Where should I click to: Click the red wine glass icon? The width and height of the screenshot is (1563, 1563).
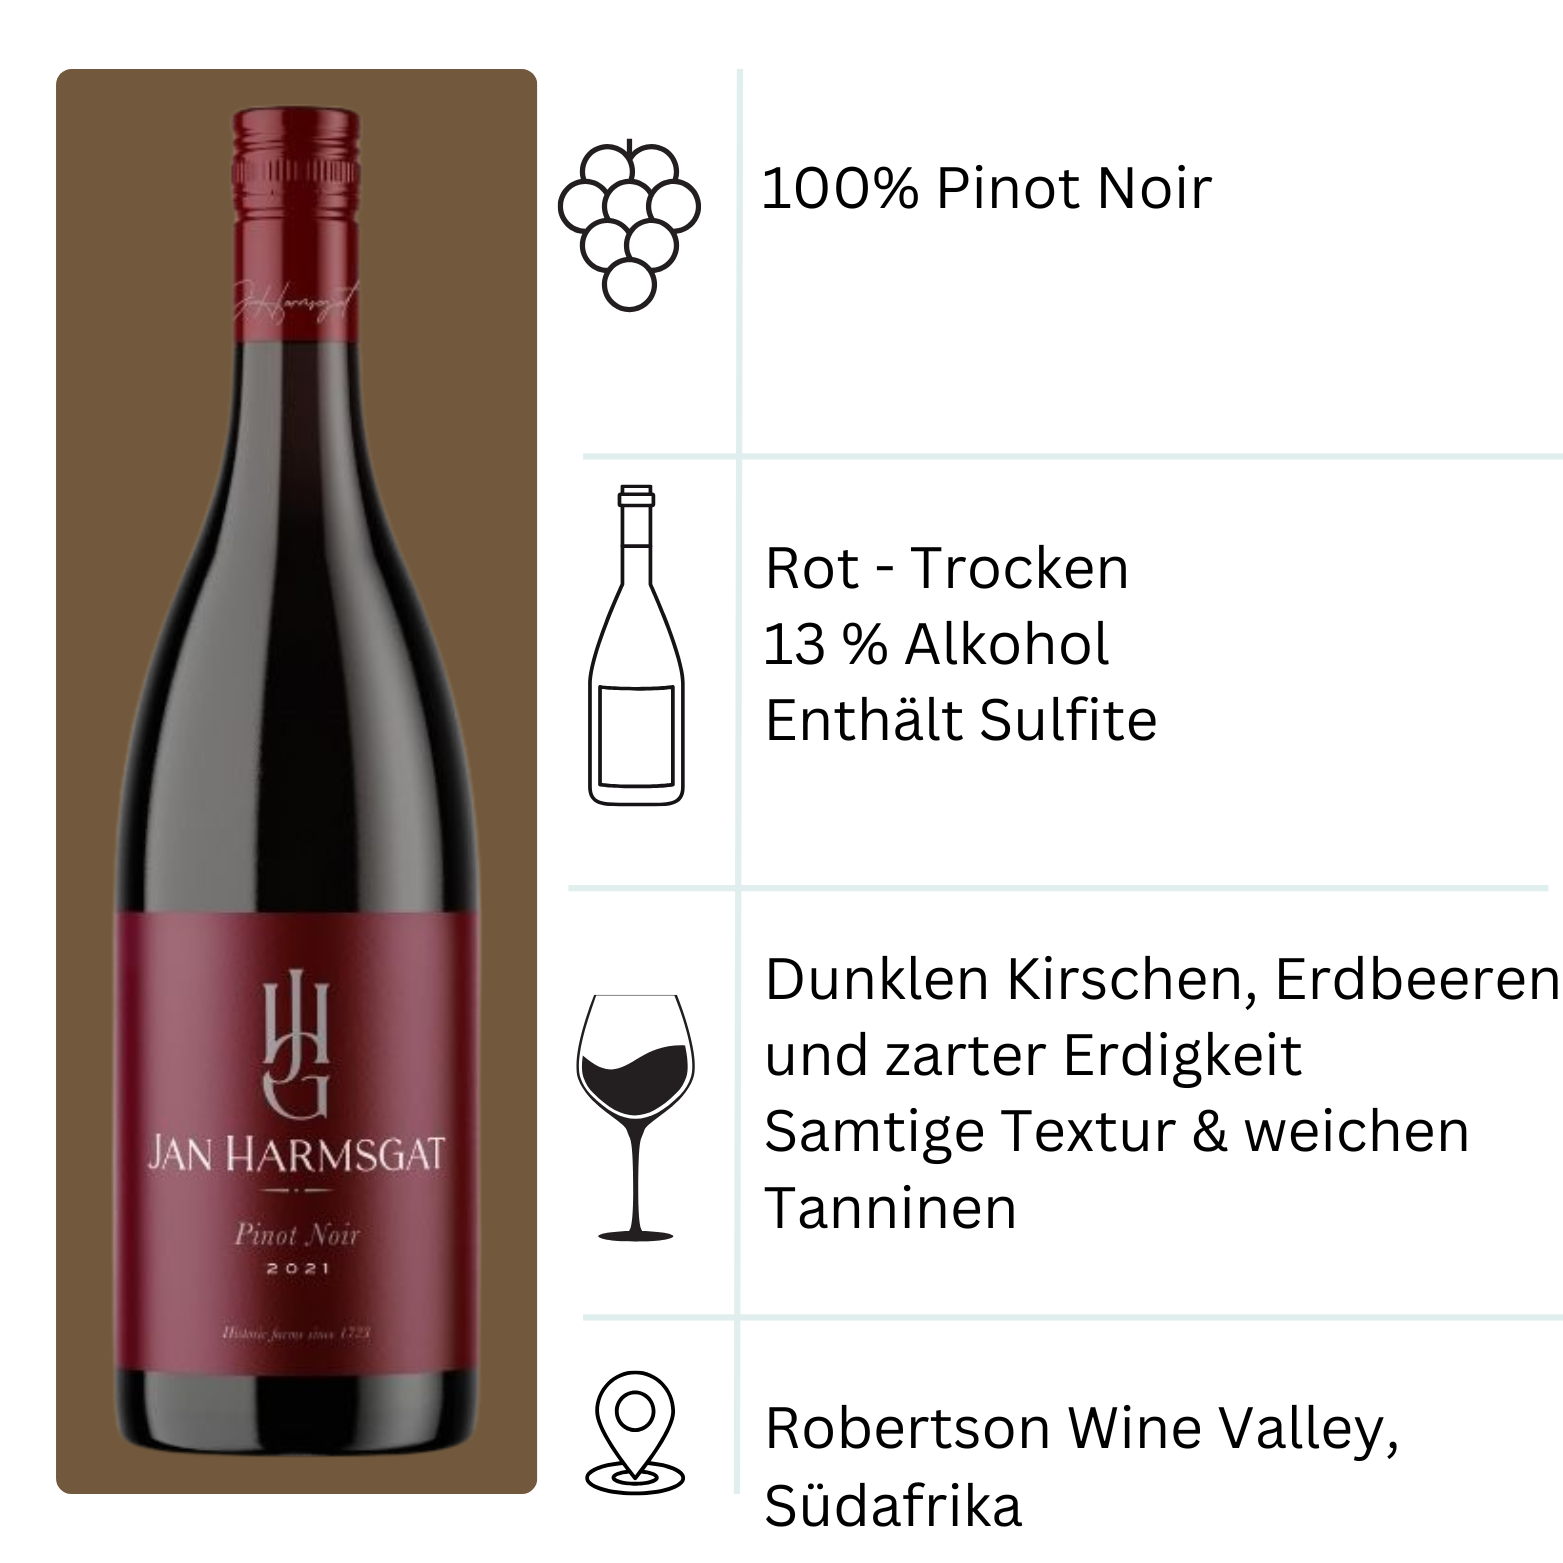pyautogui.click(x=635, y=1117)
